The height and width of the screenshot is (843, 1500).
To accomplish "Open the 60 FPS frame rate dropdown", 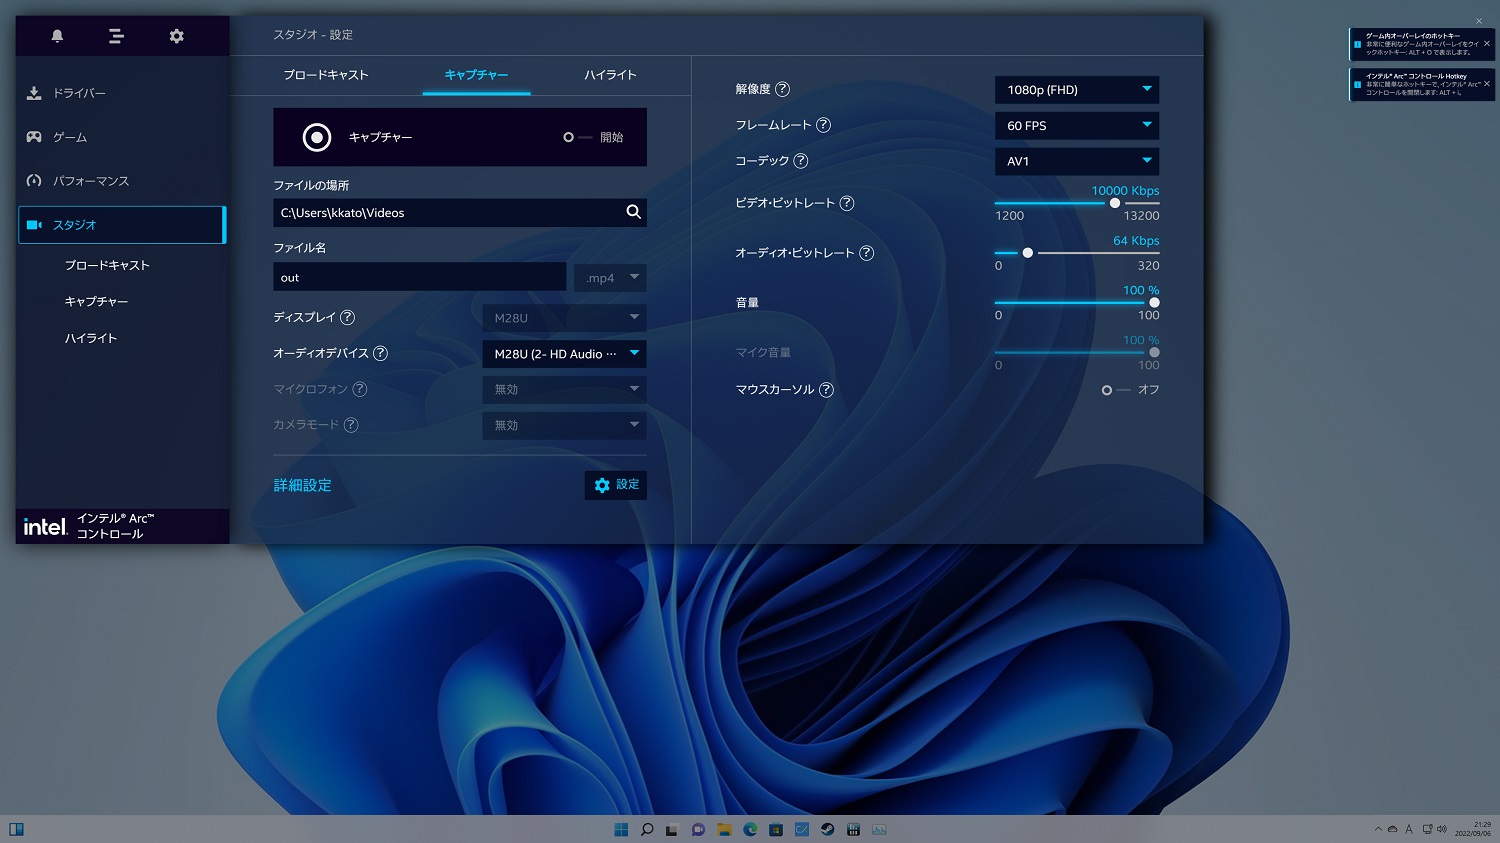I will pos(1076,126).
